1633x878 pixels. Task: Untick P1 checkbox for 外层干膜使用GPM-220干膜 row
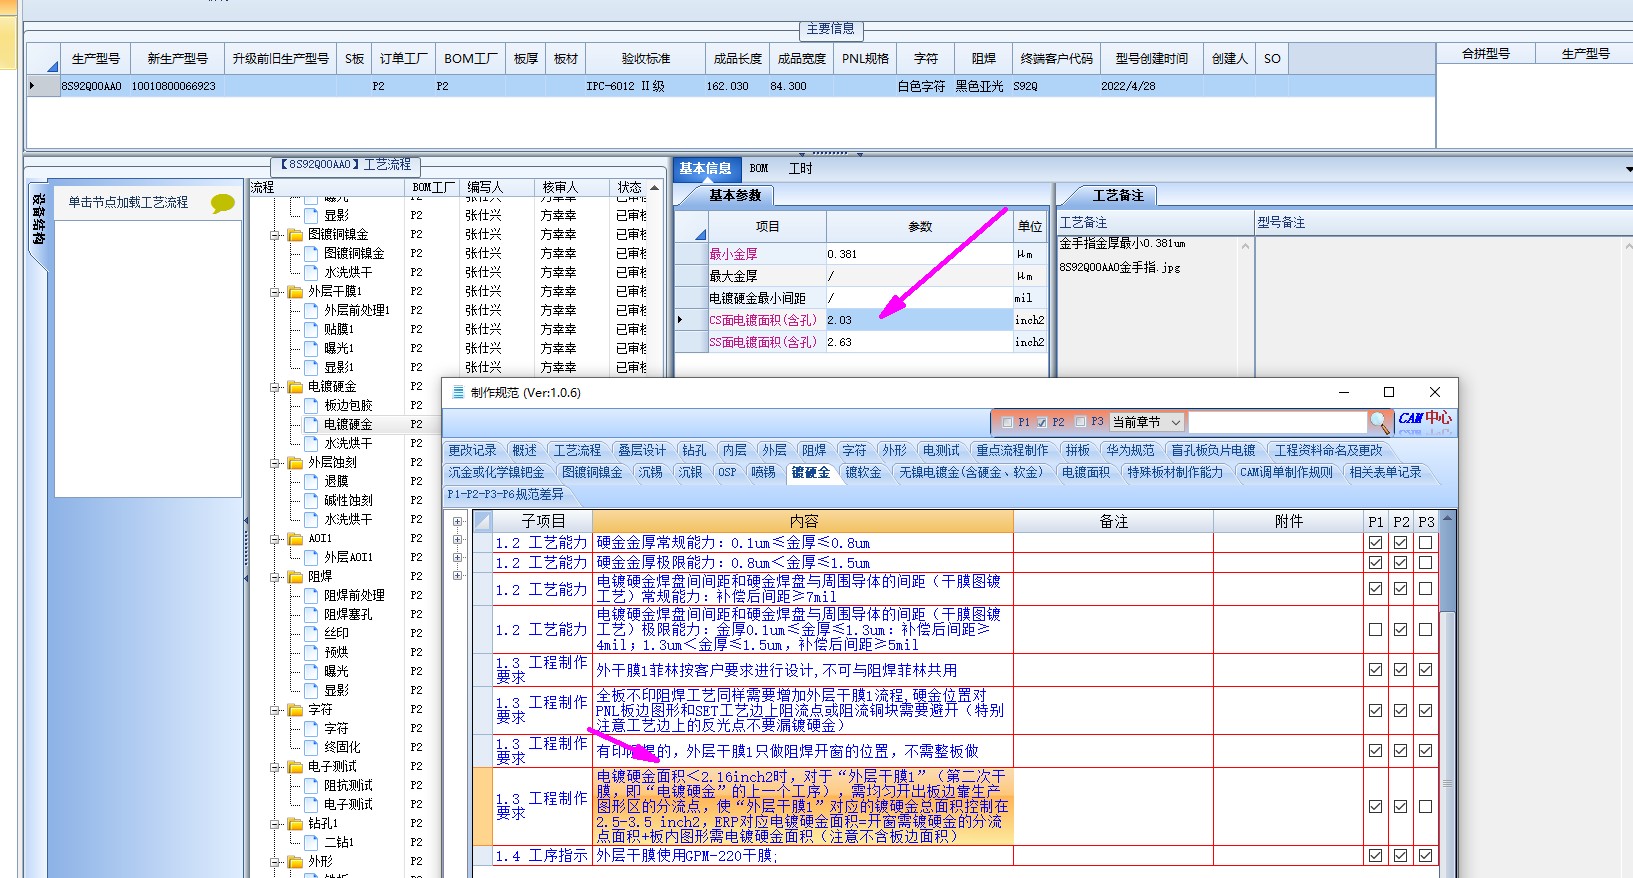tap(1375, 855)
